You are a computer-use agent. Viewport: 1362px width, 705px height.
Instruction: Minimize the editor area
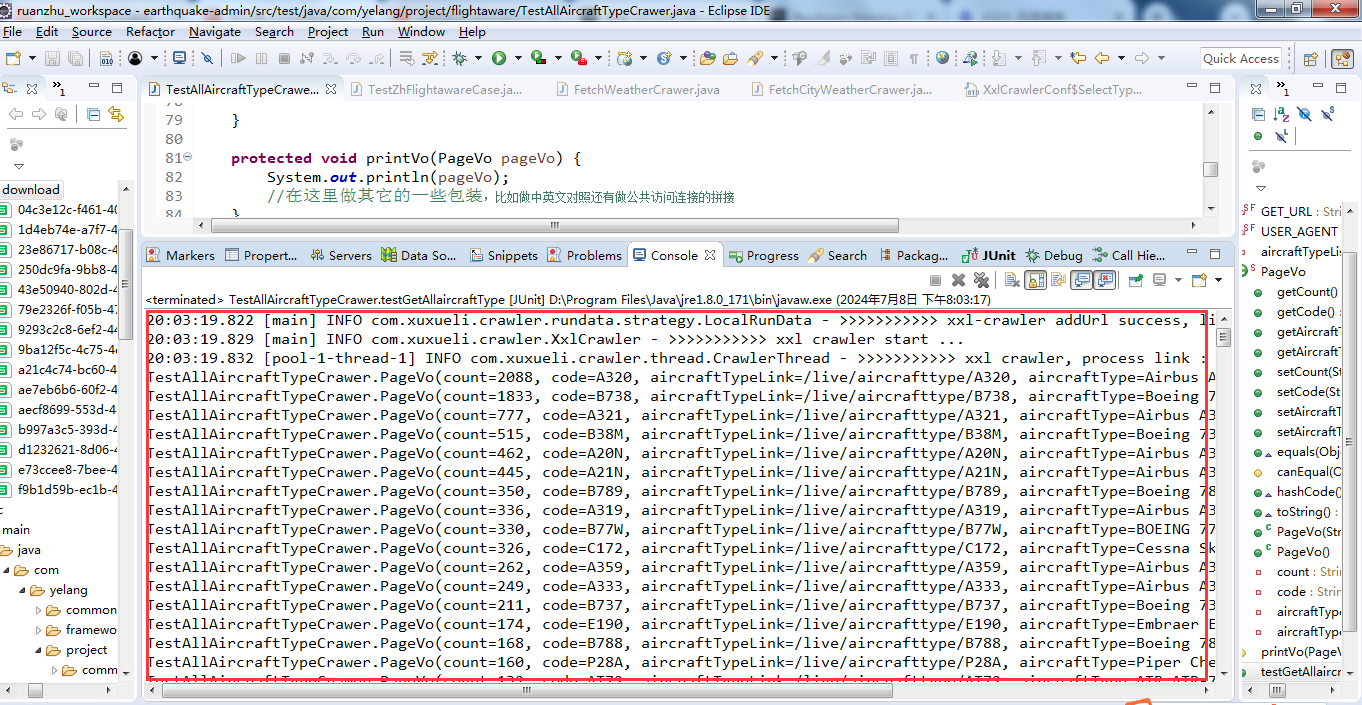click(1192, 85)
